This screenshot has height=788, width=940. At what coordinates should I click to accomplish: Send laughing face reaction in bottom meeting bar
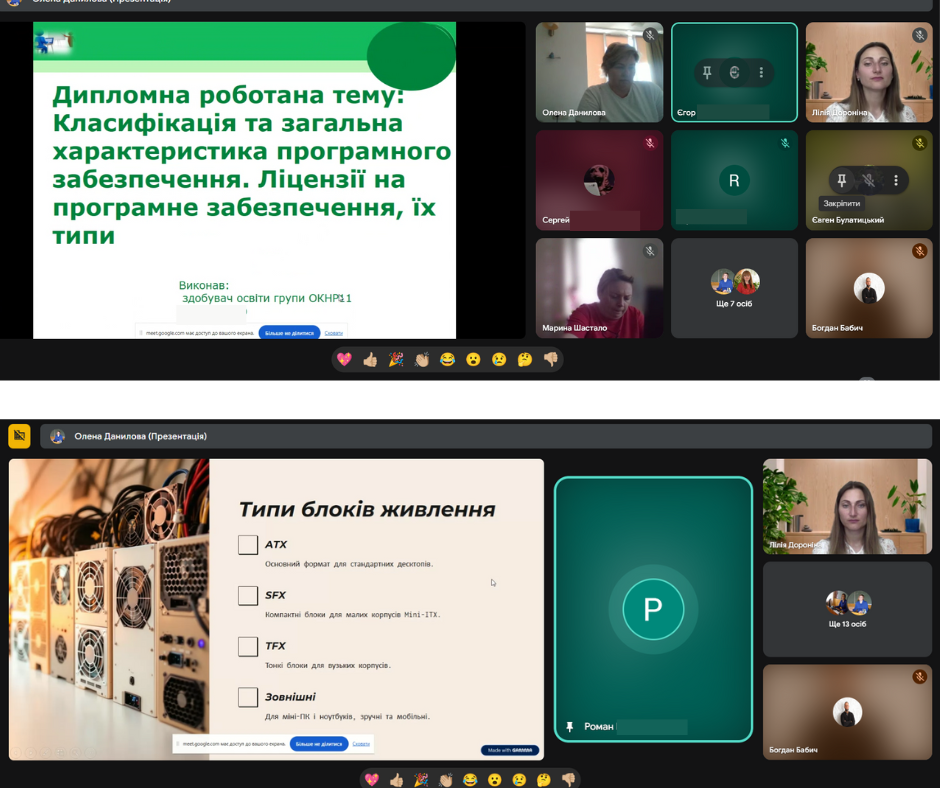coord(470,780)
